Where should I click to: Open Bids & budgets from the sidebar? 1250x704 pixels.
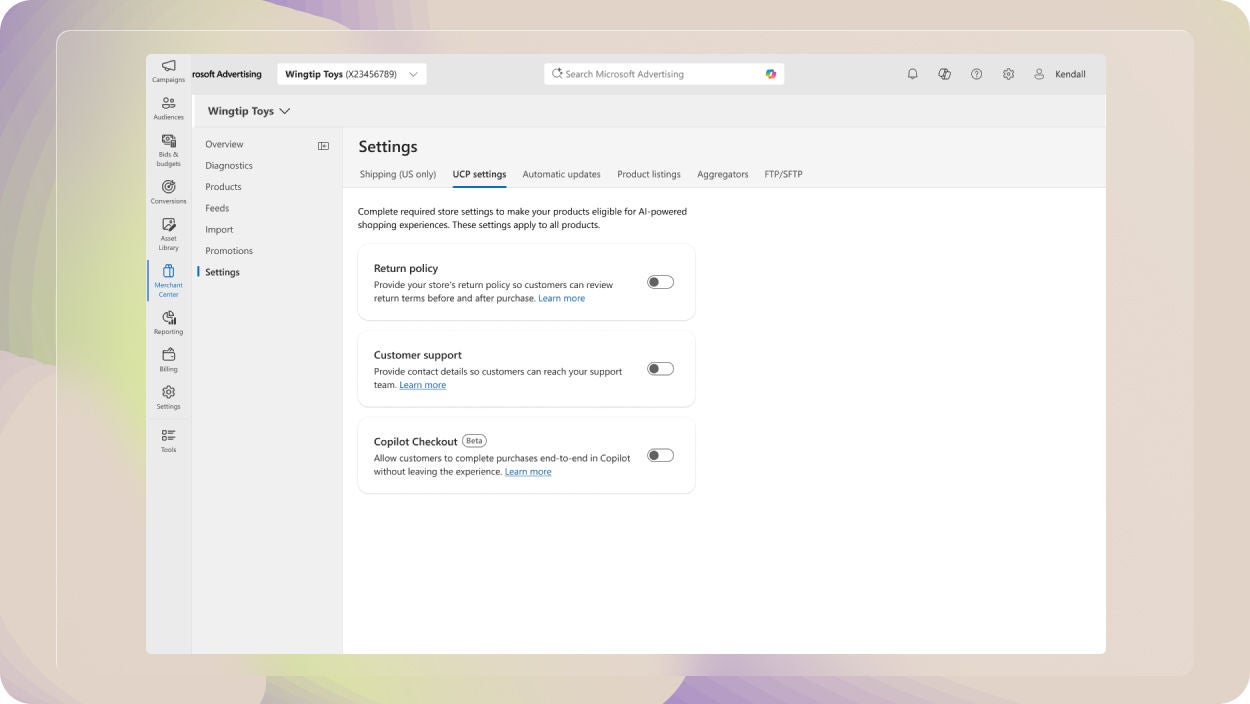(x=168, y=150)
